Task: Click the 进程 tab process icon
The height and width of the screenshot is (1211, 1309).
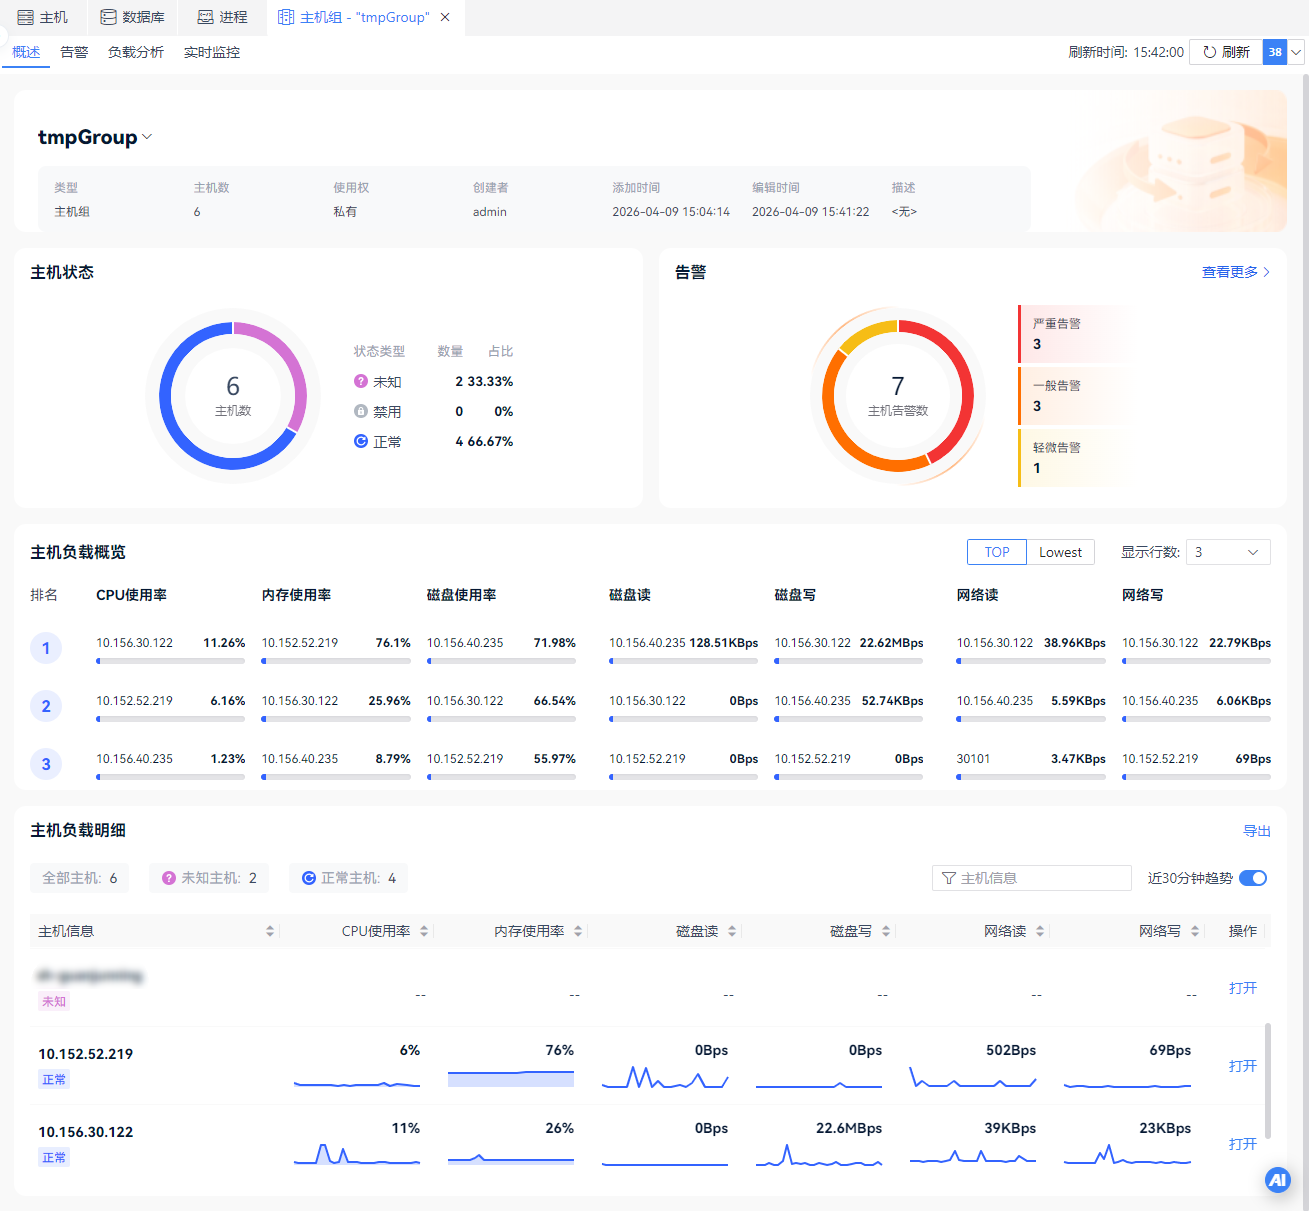Action: point(205,17)
